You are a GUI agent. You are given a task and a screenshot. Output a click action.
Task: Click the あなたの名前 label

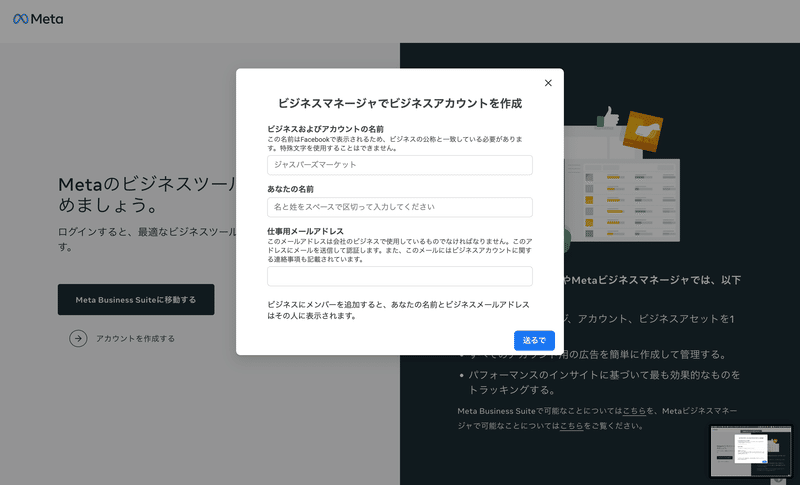pyautogui.click(x=290, y=189)
